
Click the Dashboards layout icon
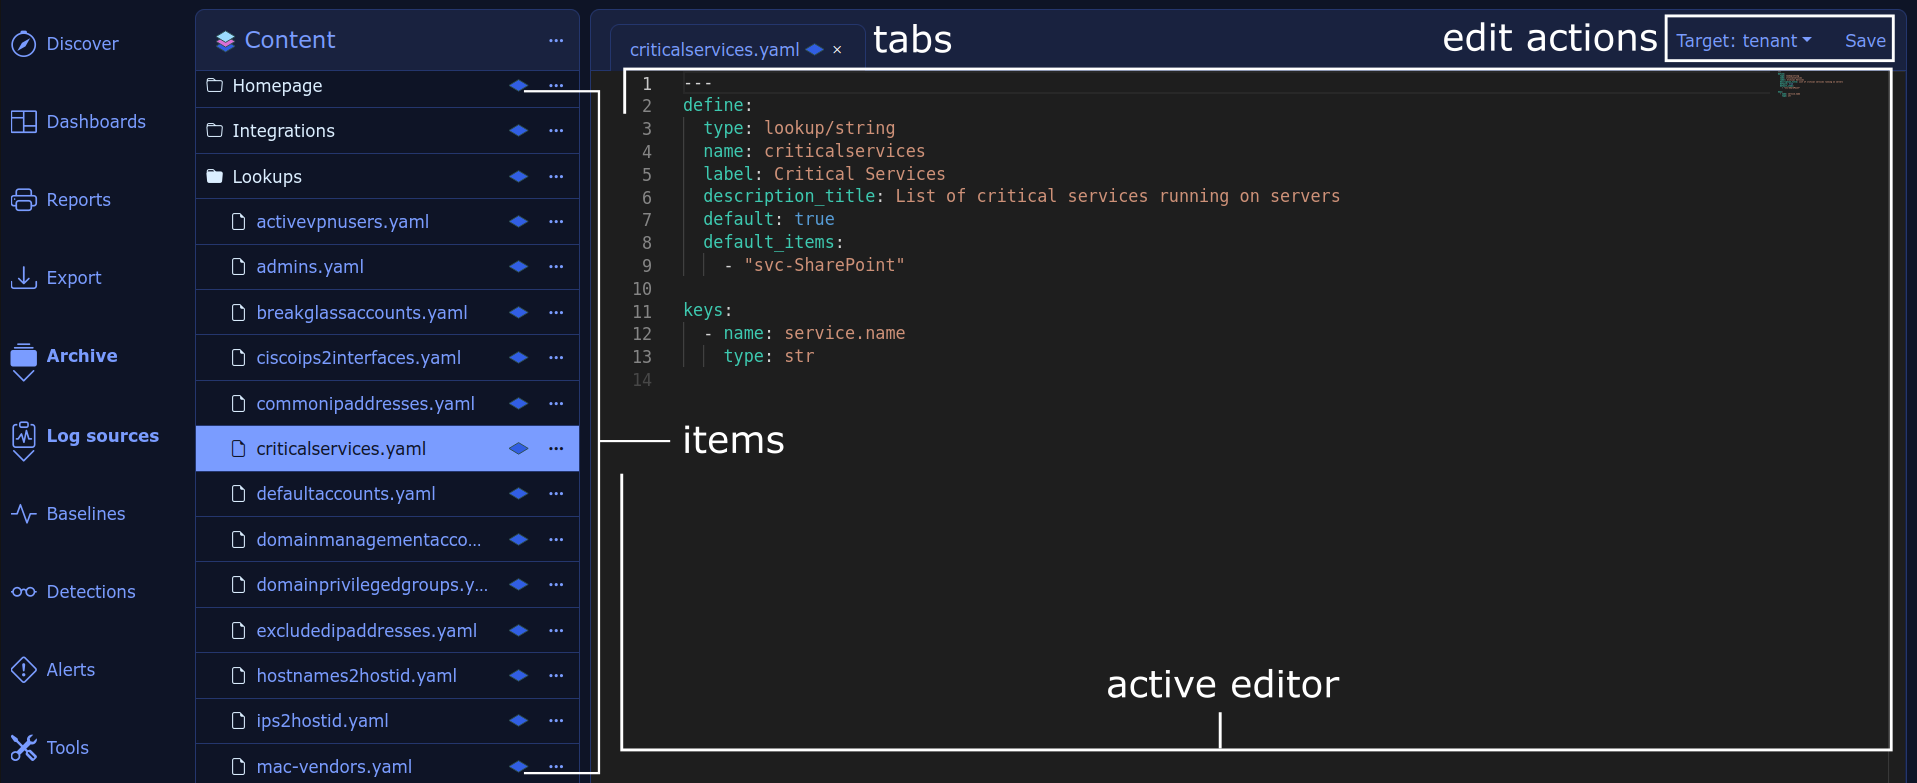(23, 122)
